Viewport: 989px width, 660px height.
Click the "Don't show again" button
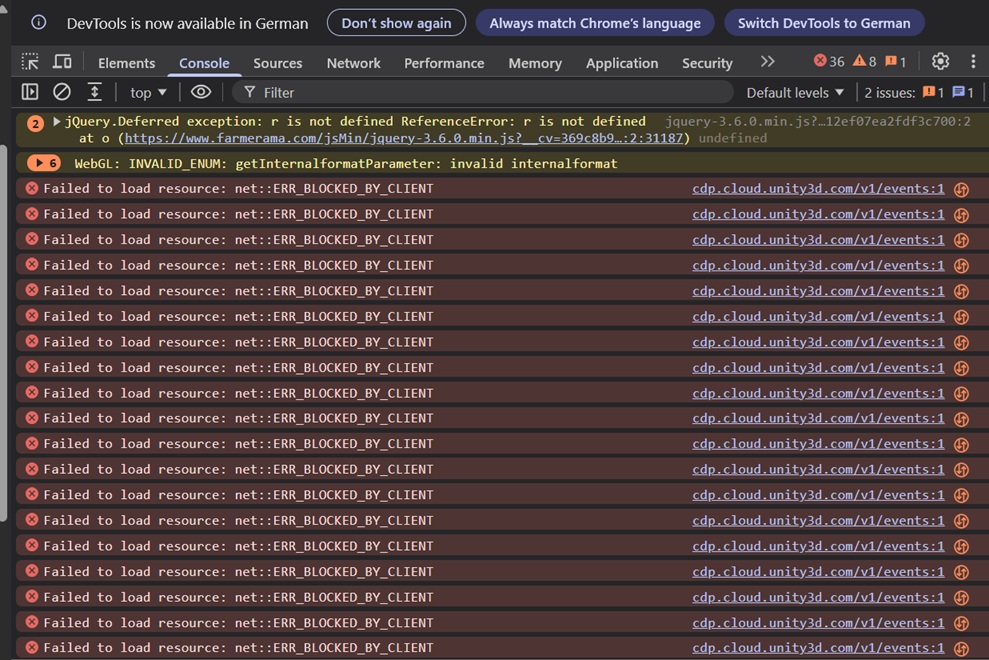(396, 23)
